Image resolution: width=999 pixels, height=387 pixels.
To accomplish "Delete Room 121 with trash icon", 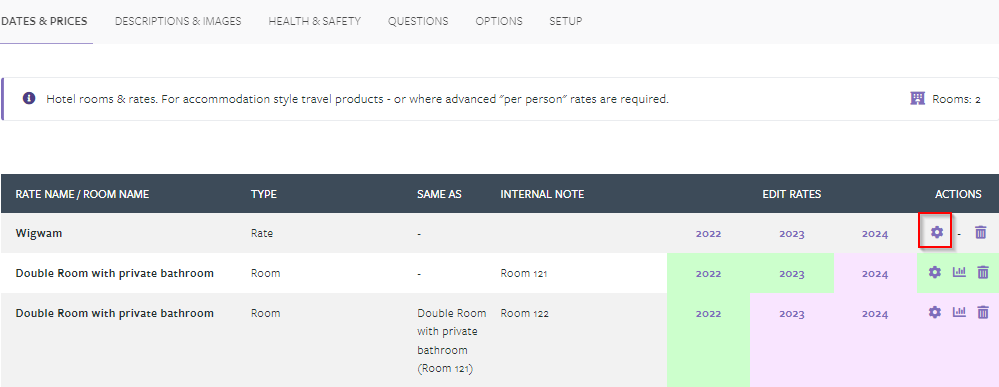I will (983, 273).
